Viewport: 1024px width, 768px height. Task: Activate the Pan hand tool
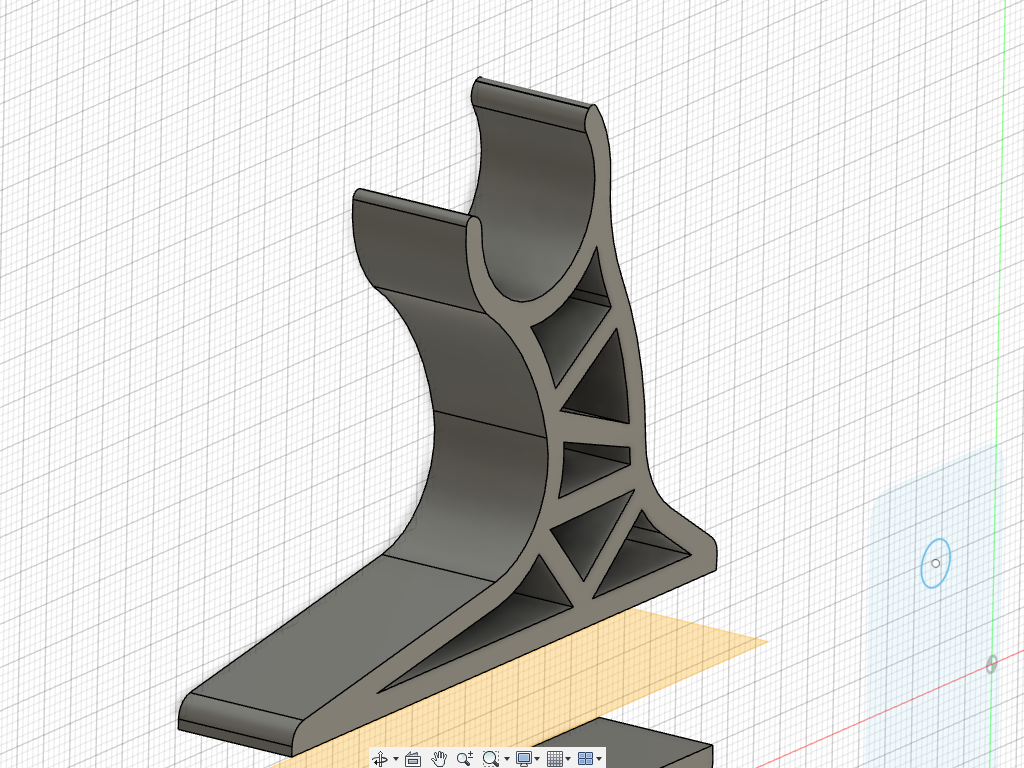click(x=439, y=758)
